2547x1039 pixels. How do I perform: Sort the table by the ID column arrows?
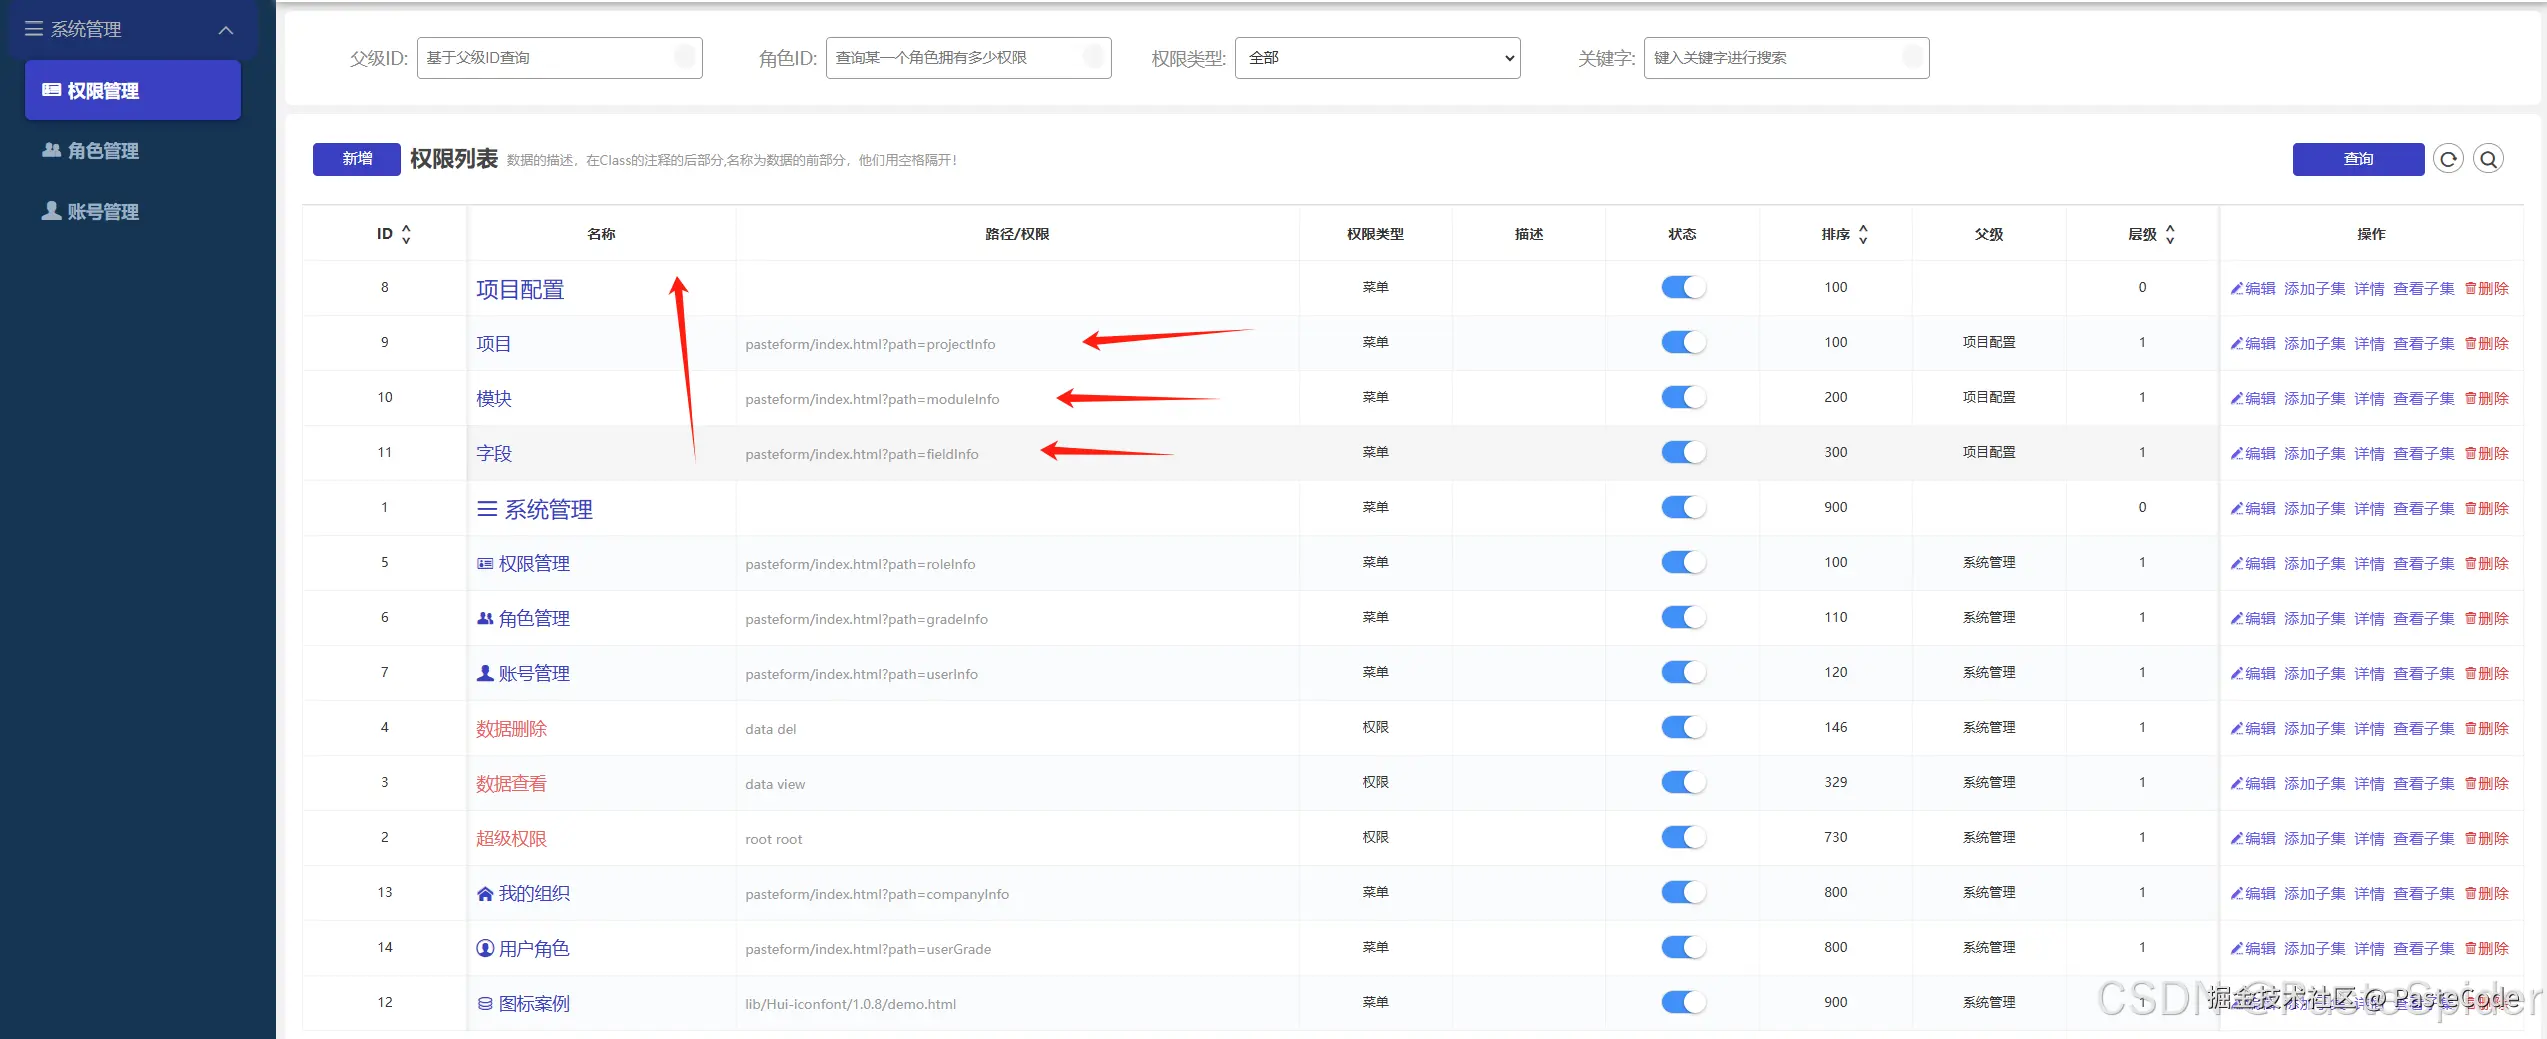click(406, 234)
